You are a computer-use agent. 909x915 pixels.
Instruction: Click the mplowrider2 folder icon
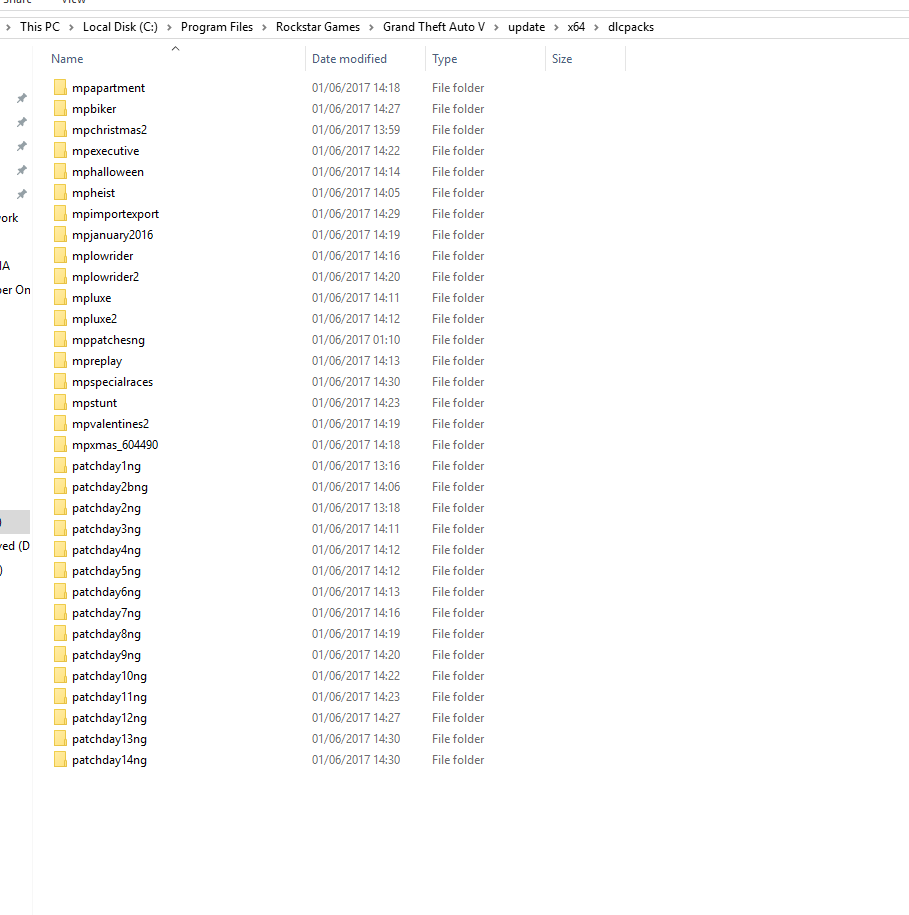click(60, 277)
